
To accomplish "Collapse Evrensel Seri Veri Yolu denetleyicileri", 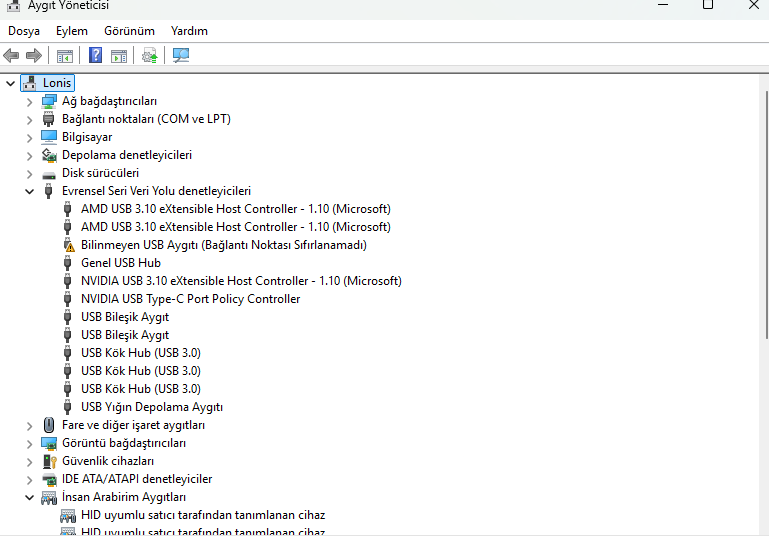I will [29, 191].
